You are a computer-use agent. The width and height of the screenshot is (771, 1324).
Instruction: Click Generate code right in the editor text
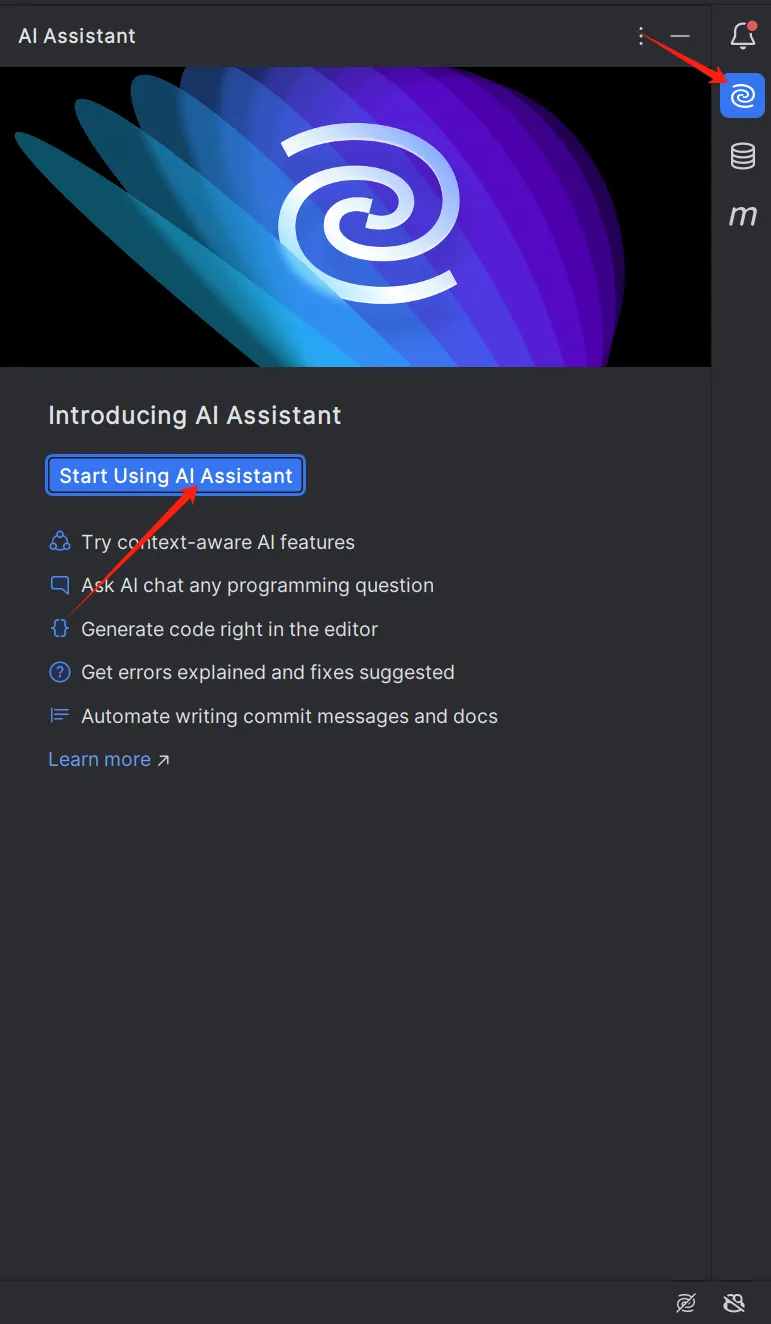click(229, 629)
